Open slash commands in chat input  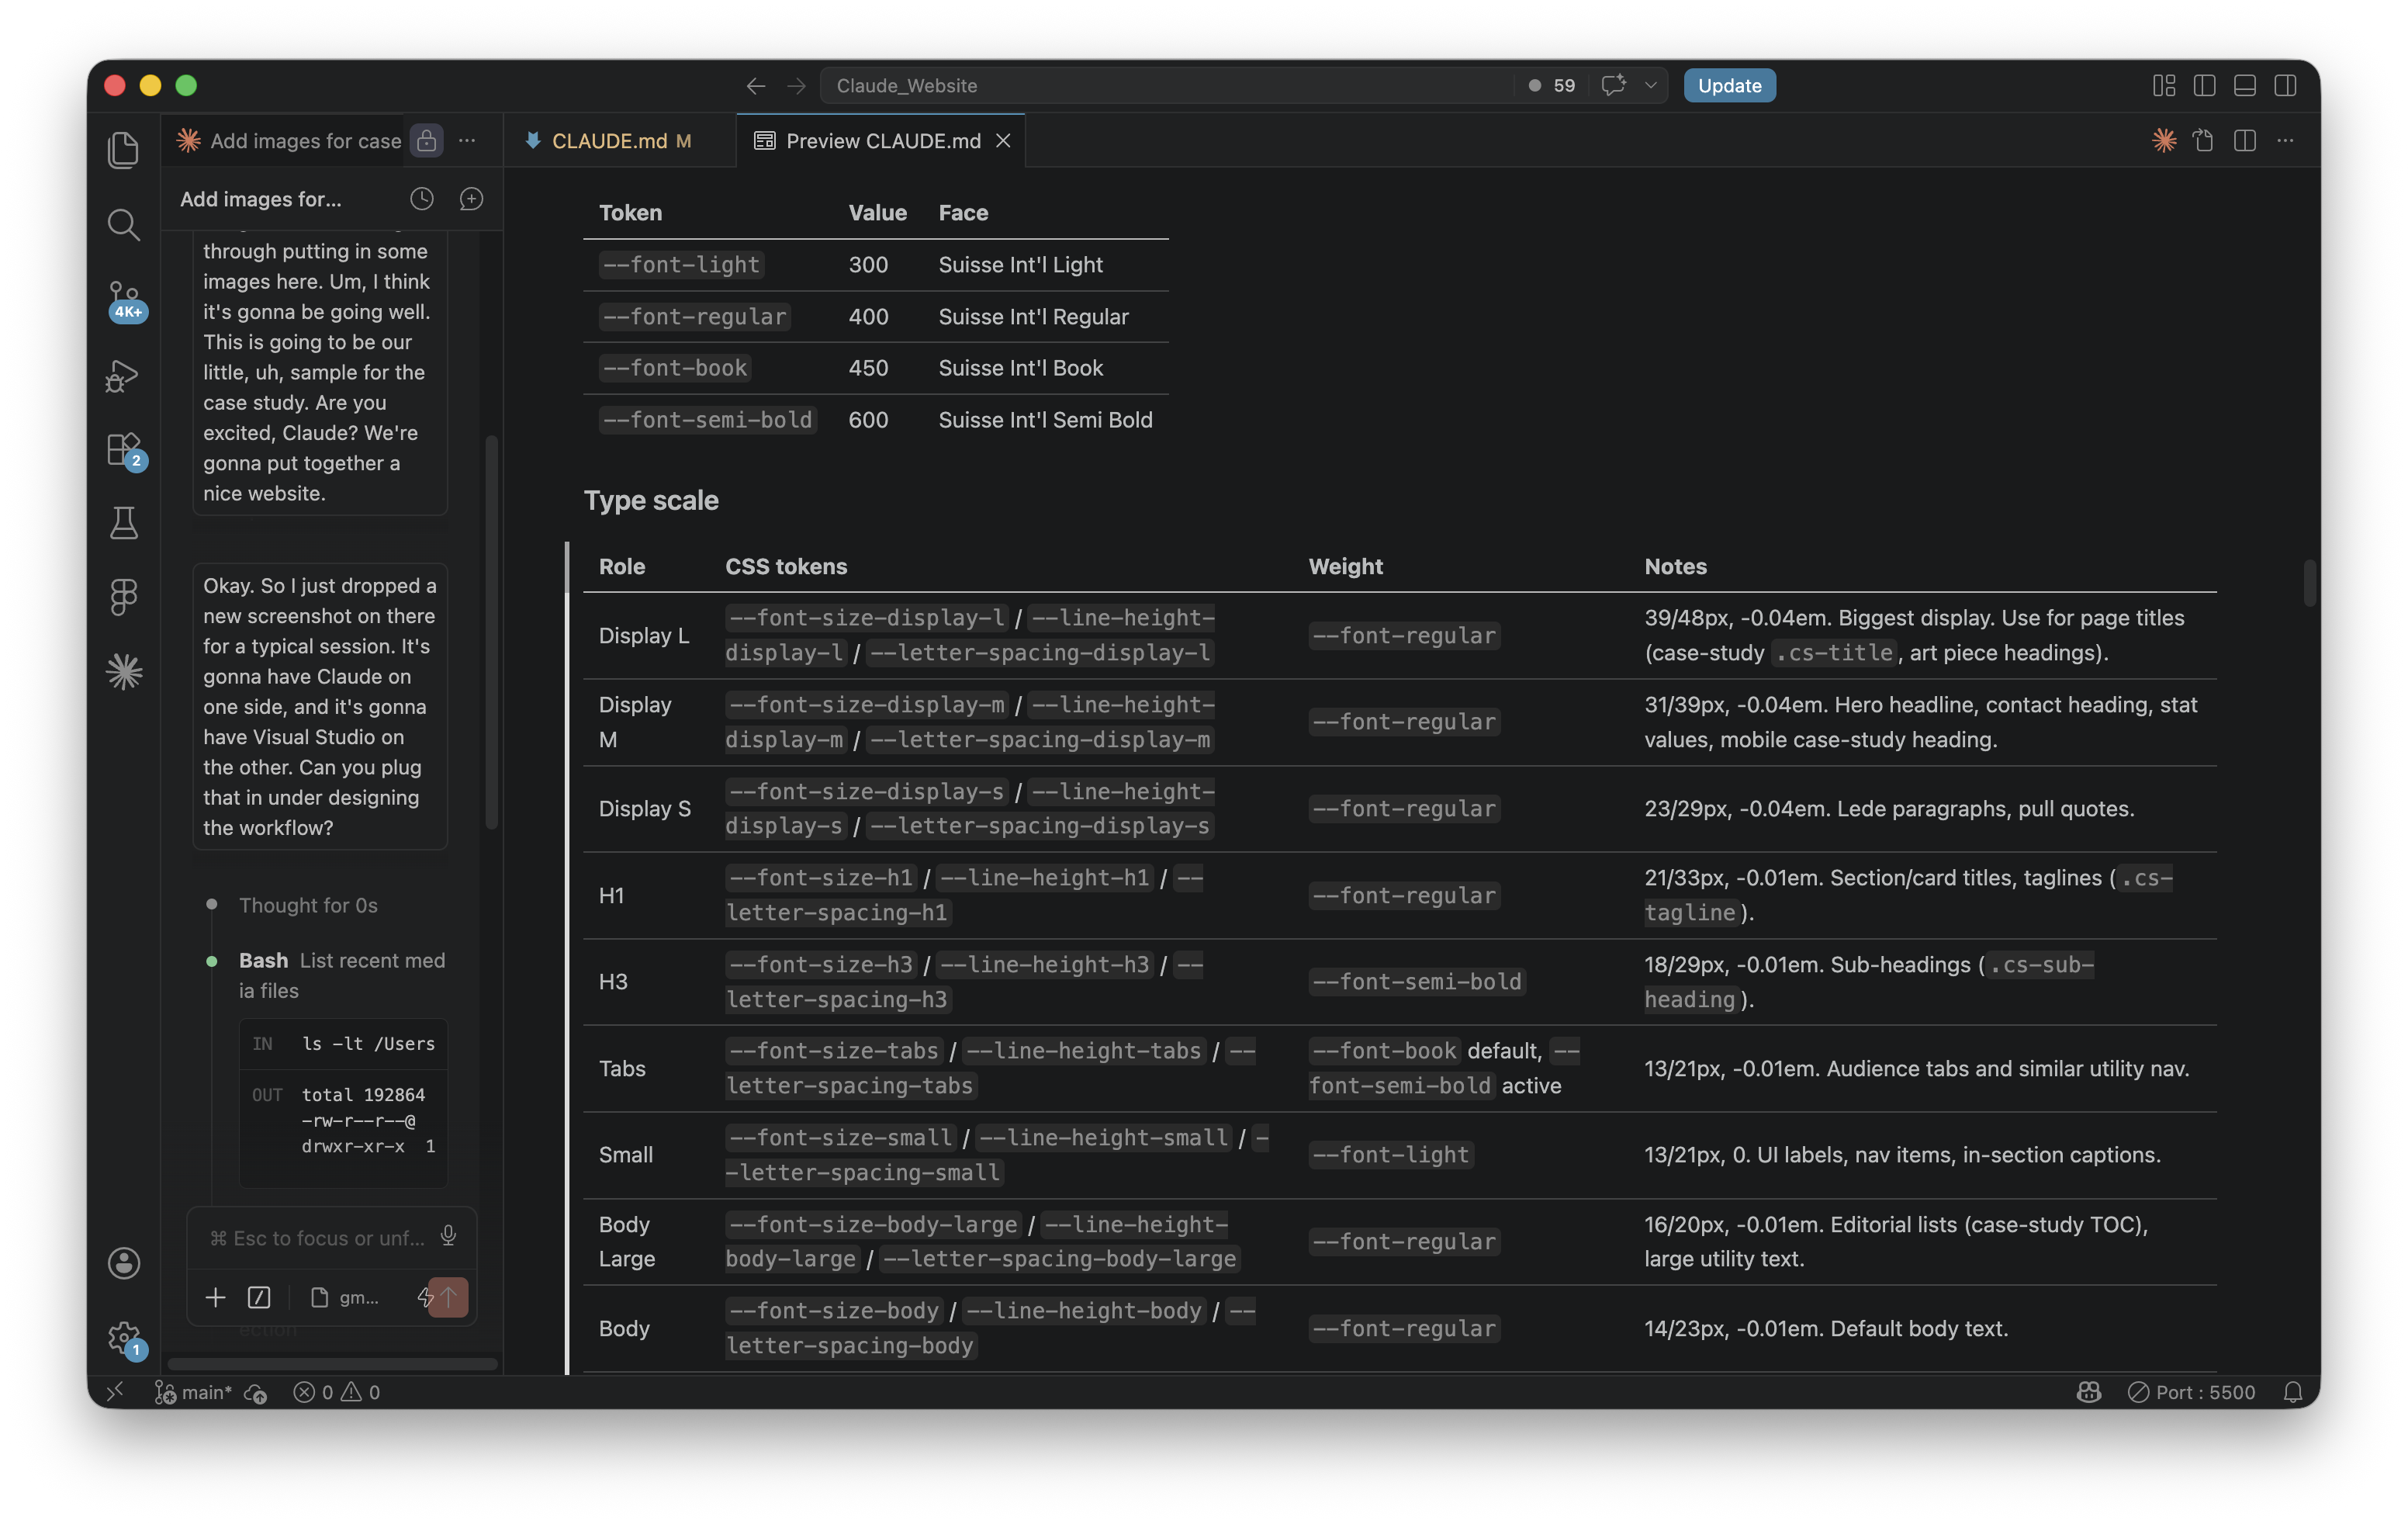pos(259,1297)
